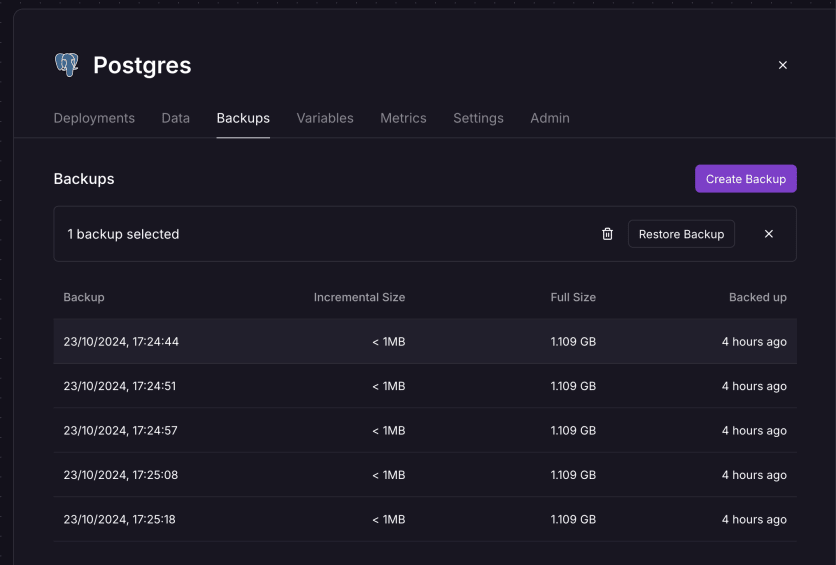Click the Incremental Size column header
This screenshot has width=836, height=565.
pos(359,297)
